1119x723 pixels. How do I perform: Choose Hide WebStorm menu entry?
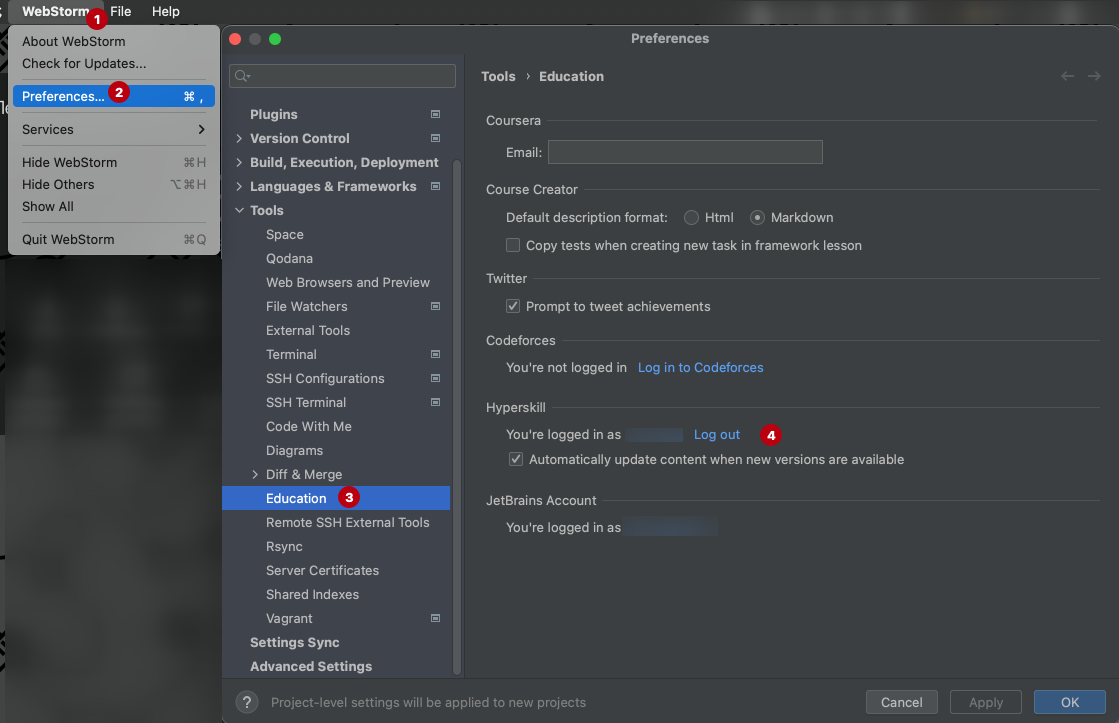tap(113, 163)
